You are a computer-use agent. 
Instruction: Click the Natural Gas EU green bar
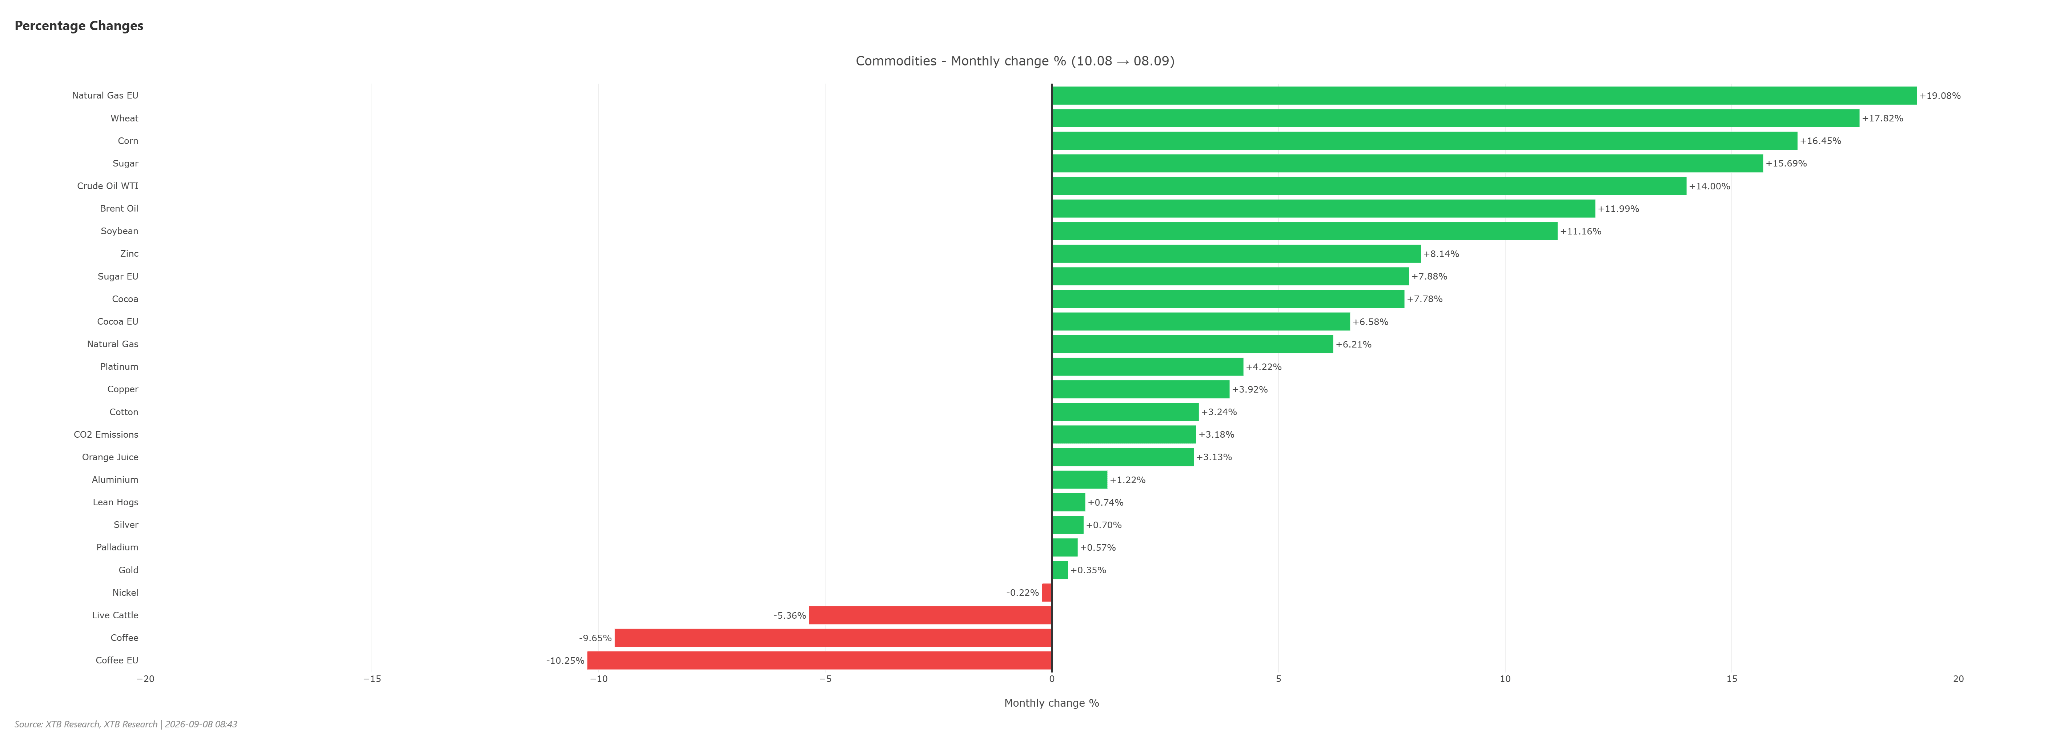pos(1484,96)
